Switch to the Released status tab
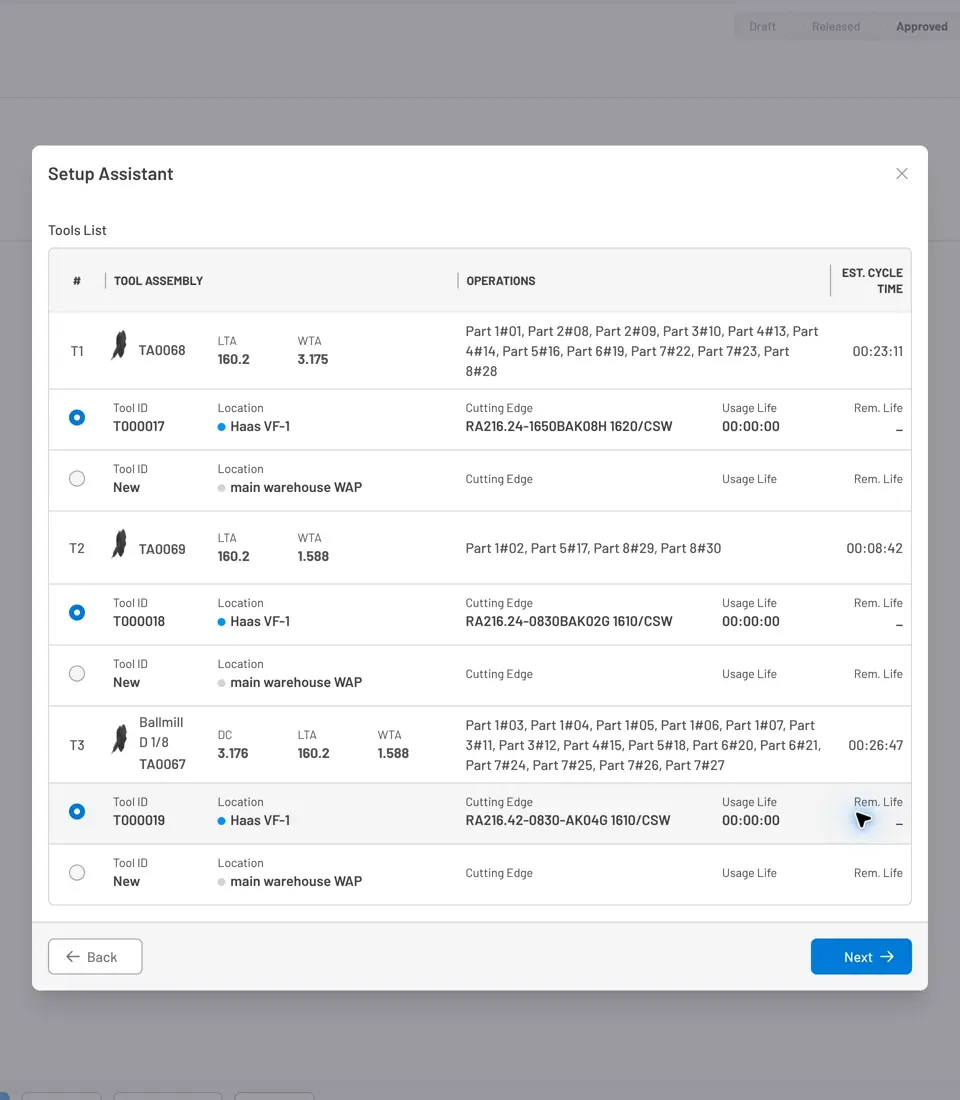This screenshot has height=1100, width=960. click(836, 27)
